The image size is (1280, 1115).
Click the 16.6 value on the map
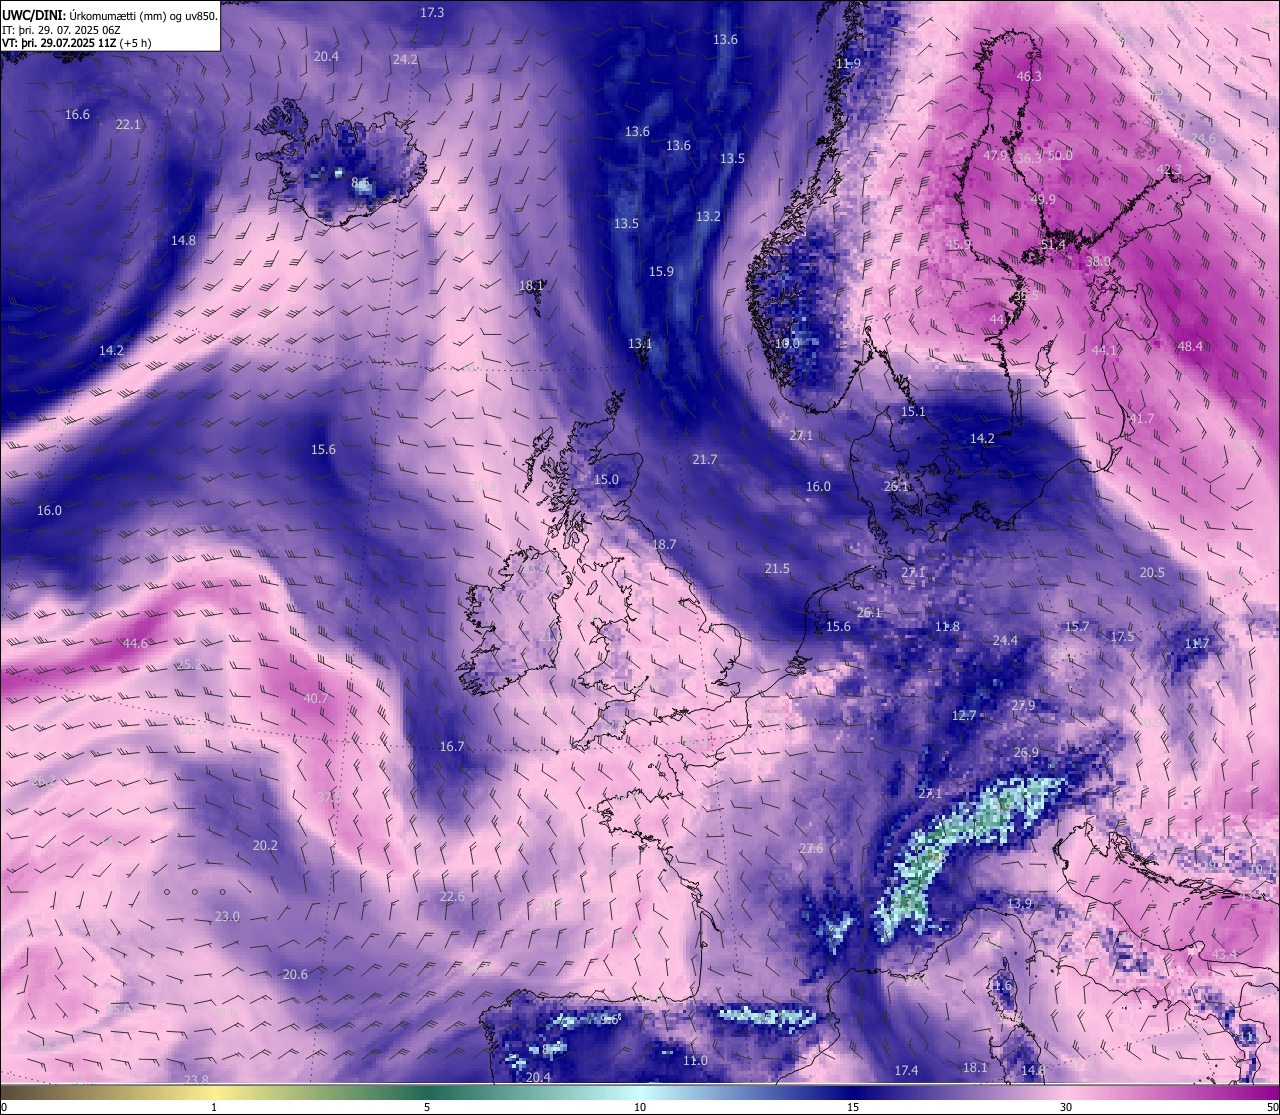(77, 114)
